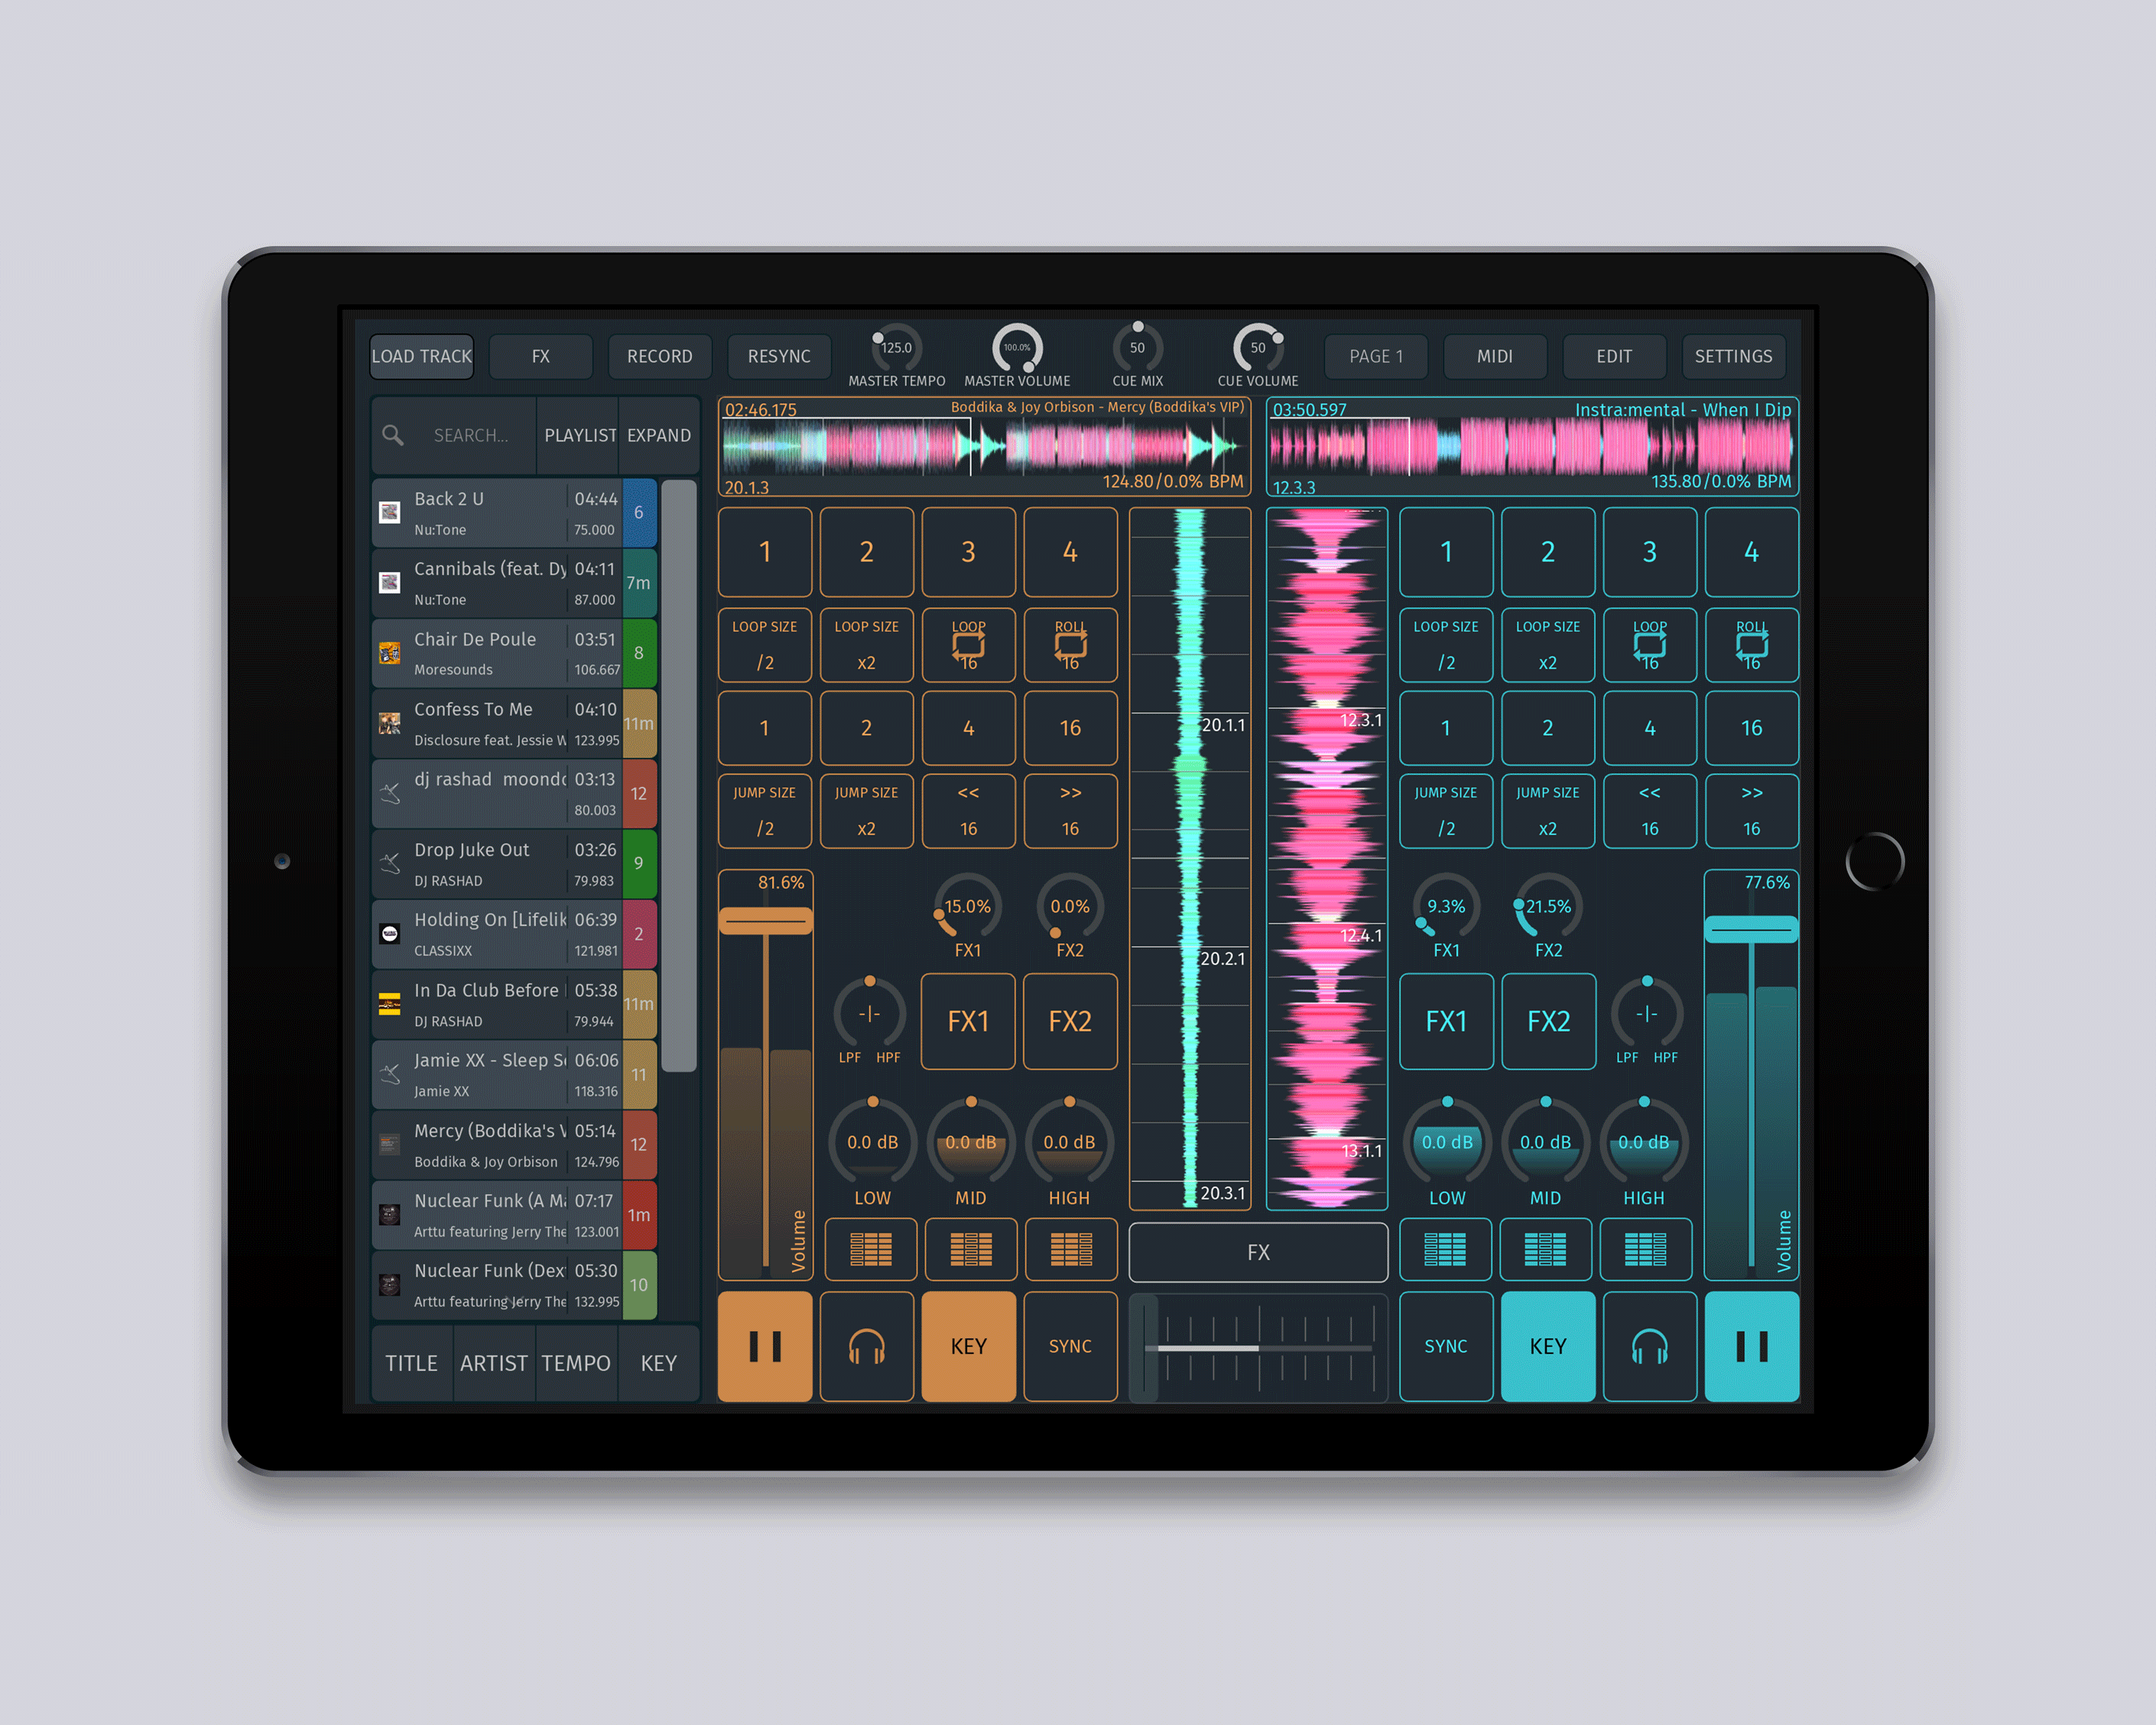Viewport: 2156px width, 1725px height.
Task: Click left deck jump forward >> 16
Action: 1070,811
